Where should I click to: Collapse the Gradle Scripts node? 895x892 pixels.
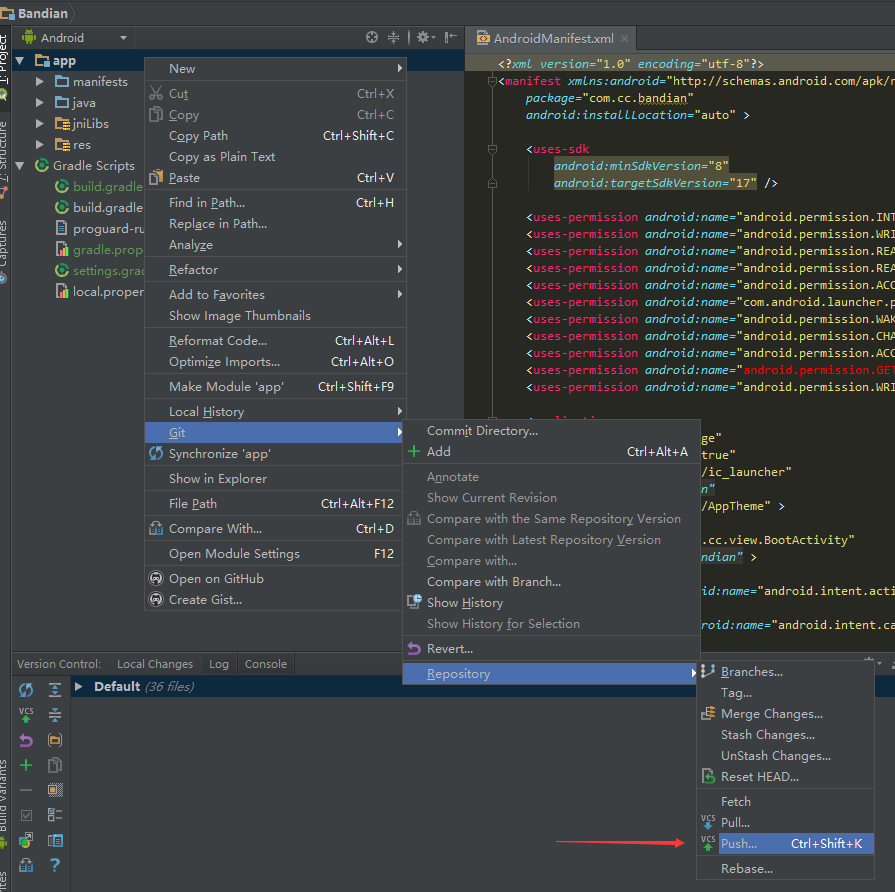tap(20, 166)
